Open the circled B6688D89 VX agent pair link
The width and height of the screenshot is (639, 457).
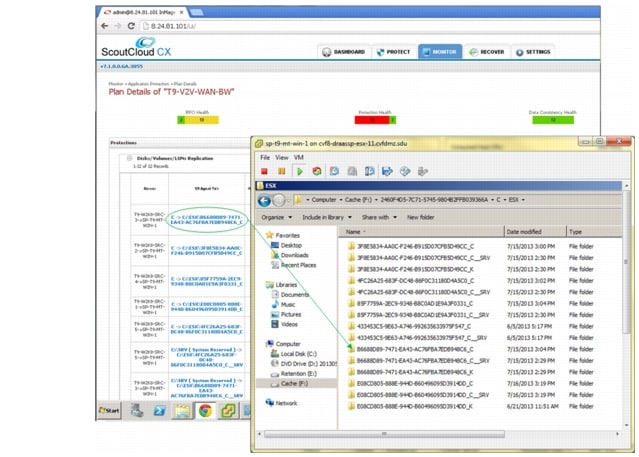pyautogui.click(x=207, y=220)
